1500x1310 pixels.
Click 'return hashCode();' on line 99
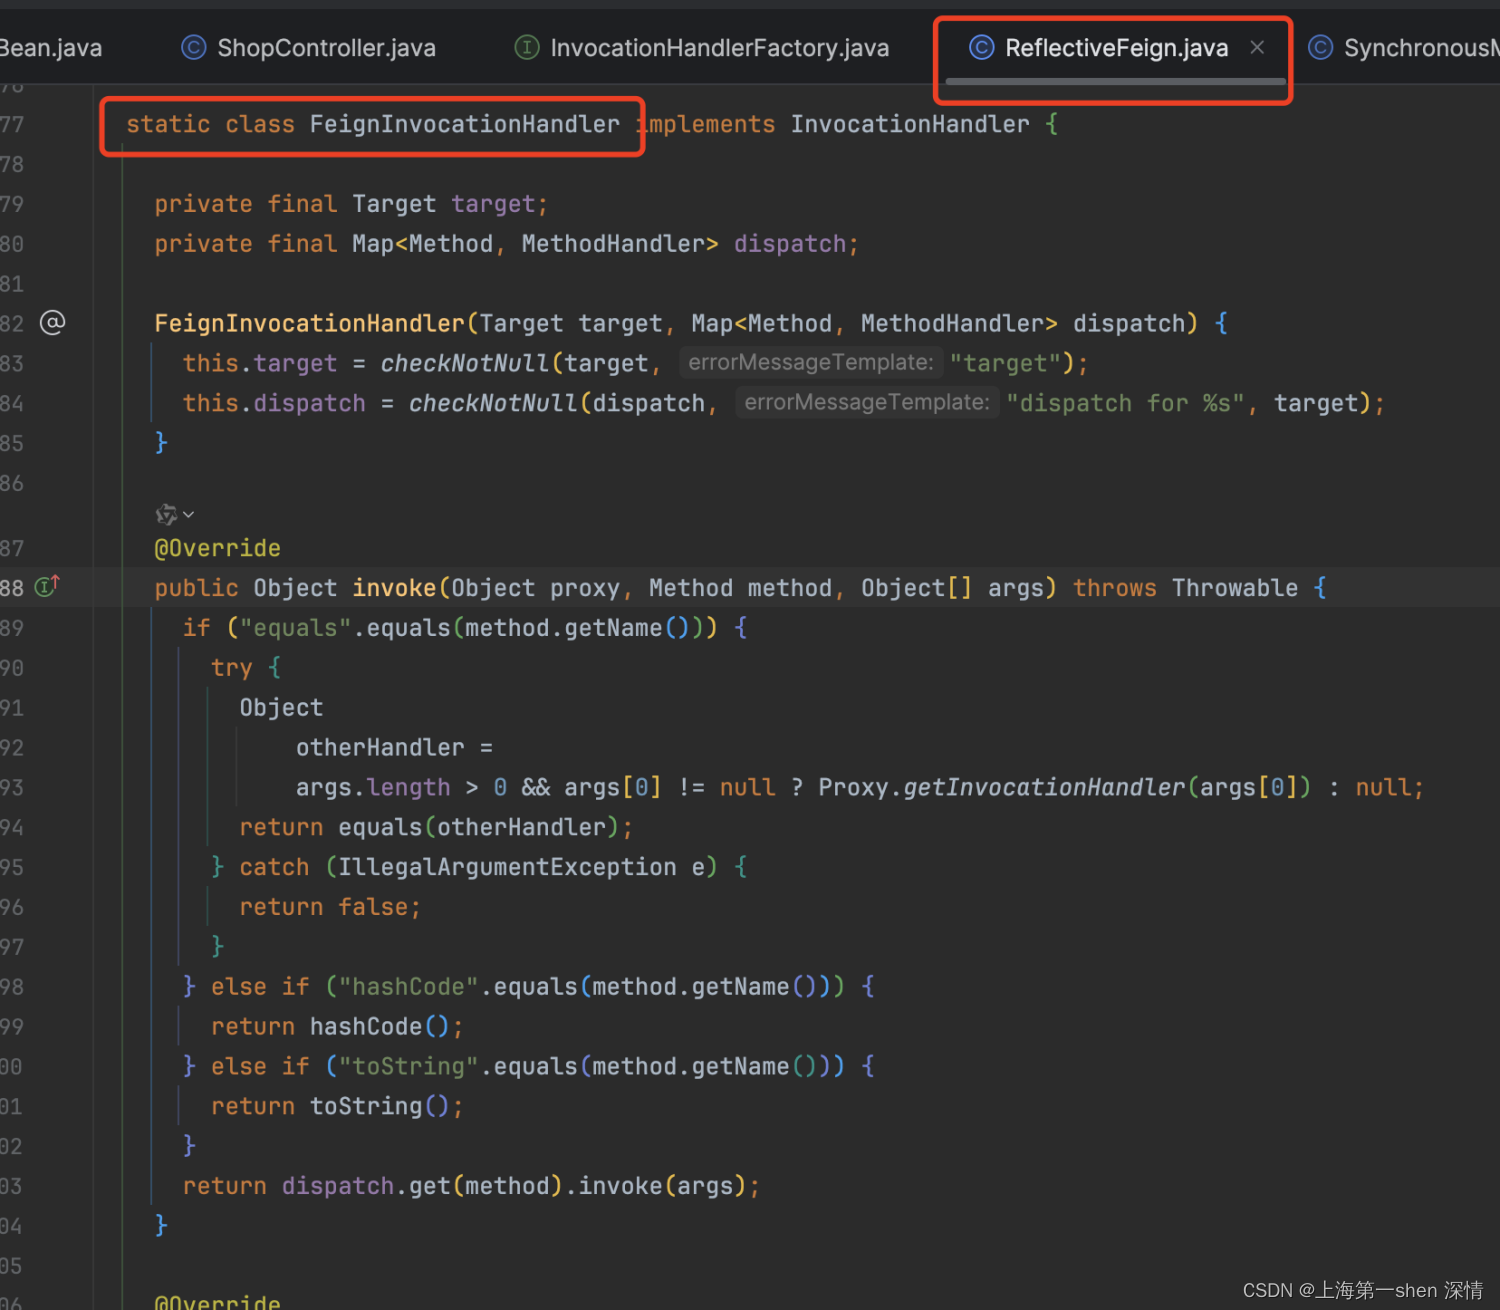(x=337, y=1027)
